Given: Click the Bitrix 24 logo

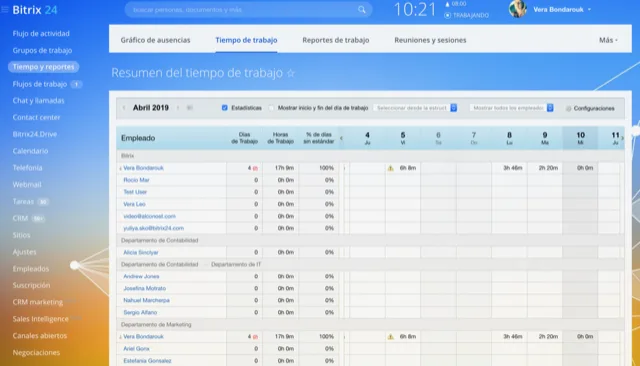Looking at the screenshot, I should click(35, 9).
